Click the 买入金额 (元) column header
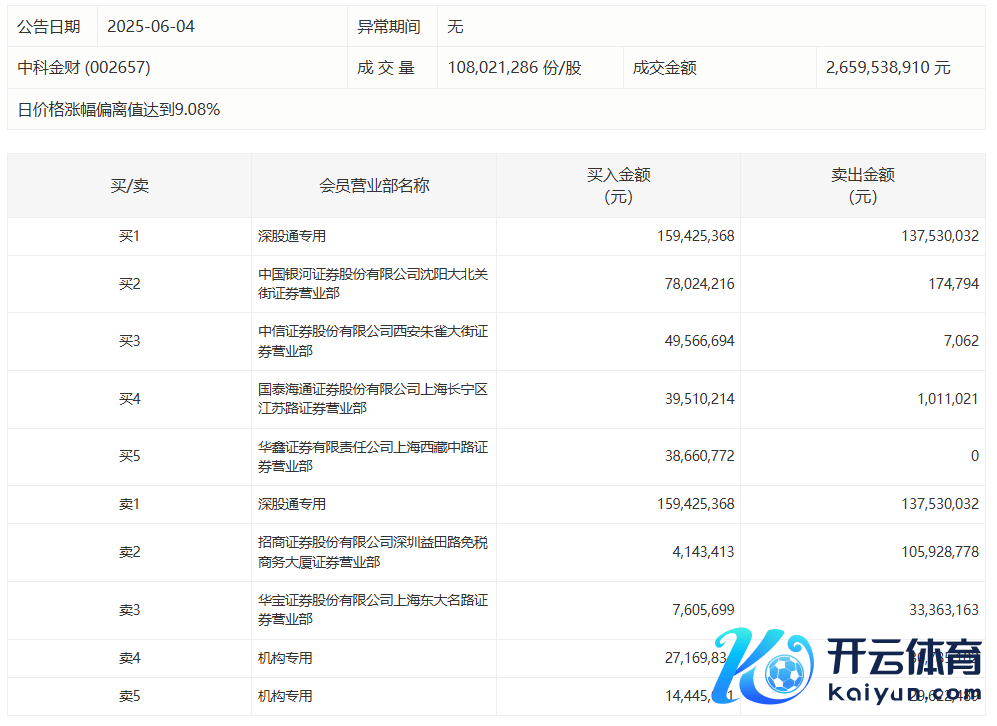This screenshot has width=997, height=726. (618, 186)
